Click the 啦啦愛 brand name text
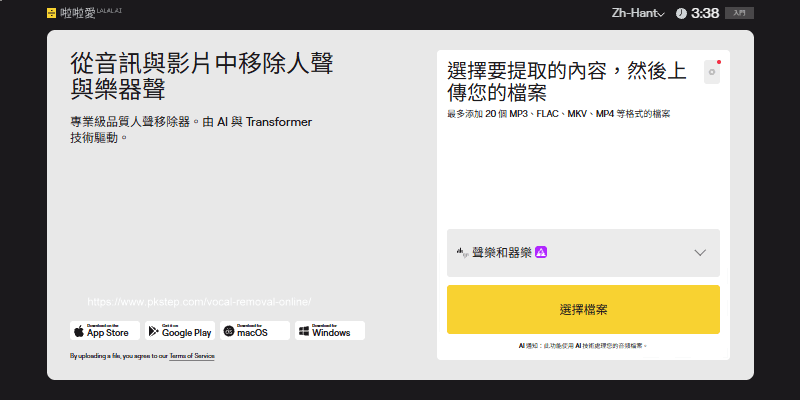This screenshot has width=800, height=400. click(x=78, y=14)
